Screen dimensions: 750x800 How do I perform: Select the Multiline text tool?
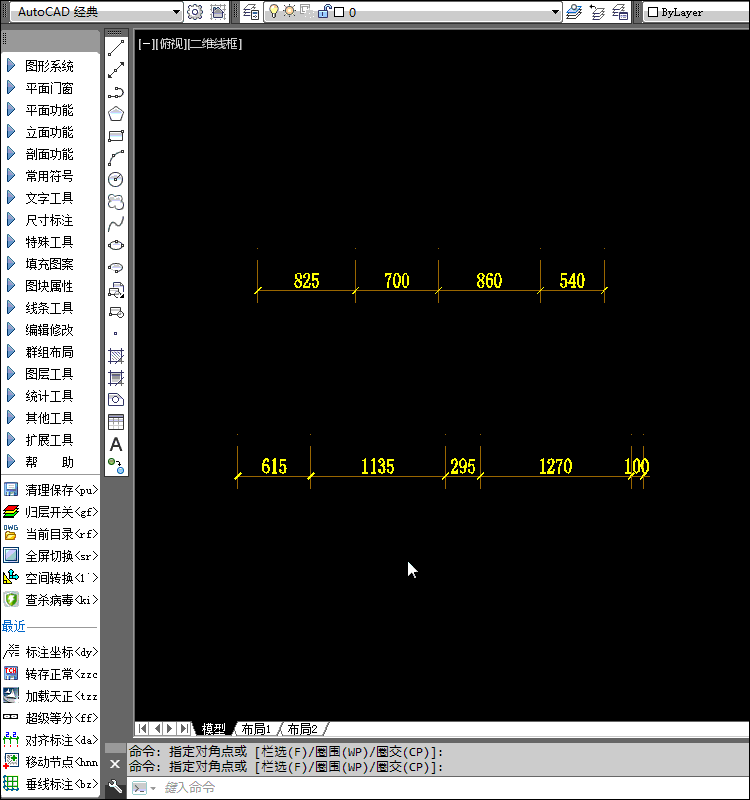[x=116, y=444]
